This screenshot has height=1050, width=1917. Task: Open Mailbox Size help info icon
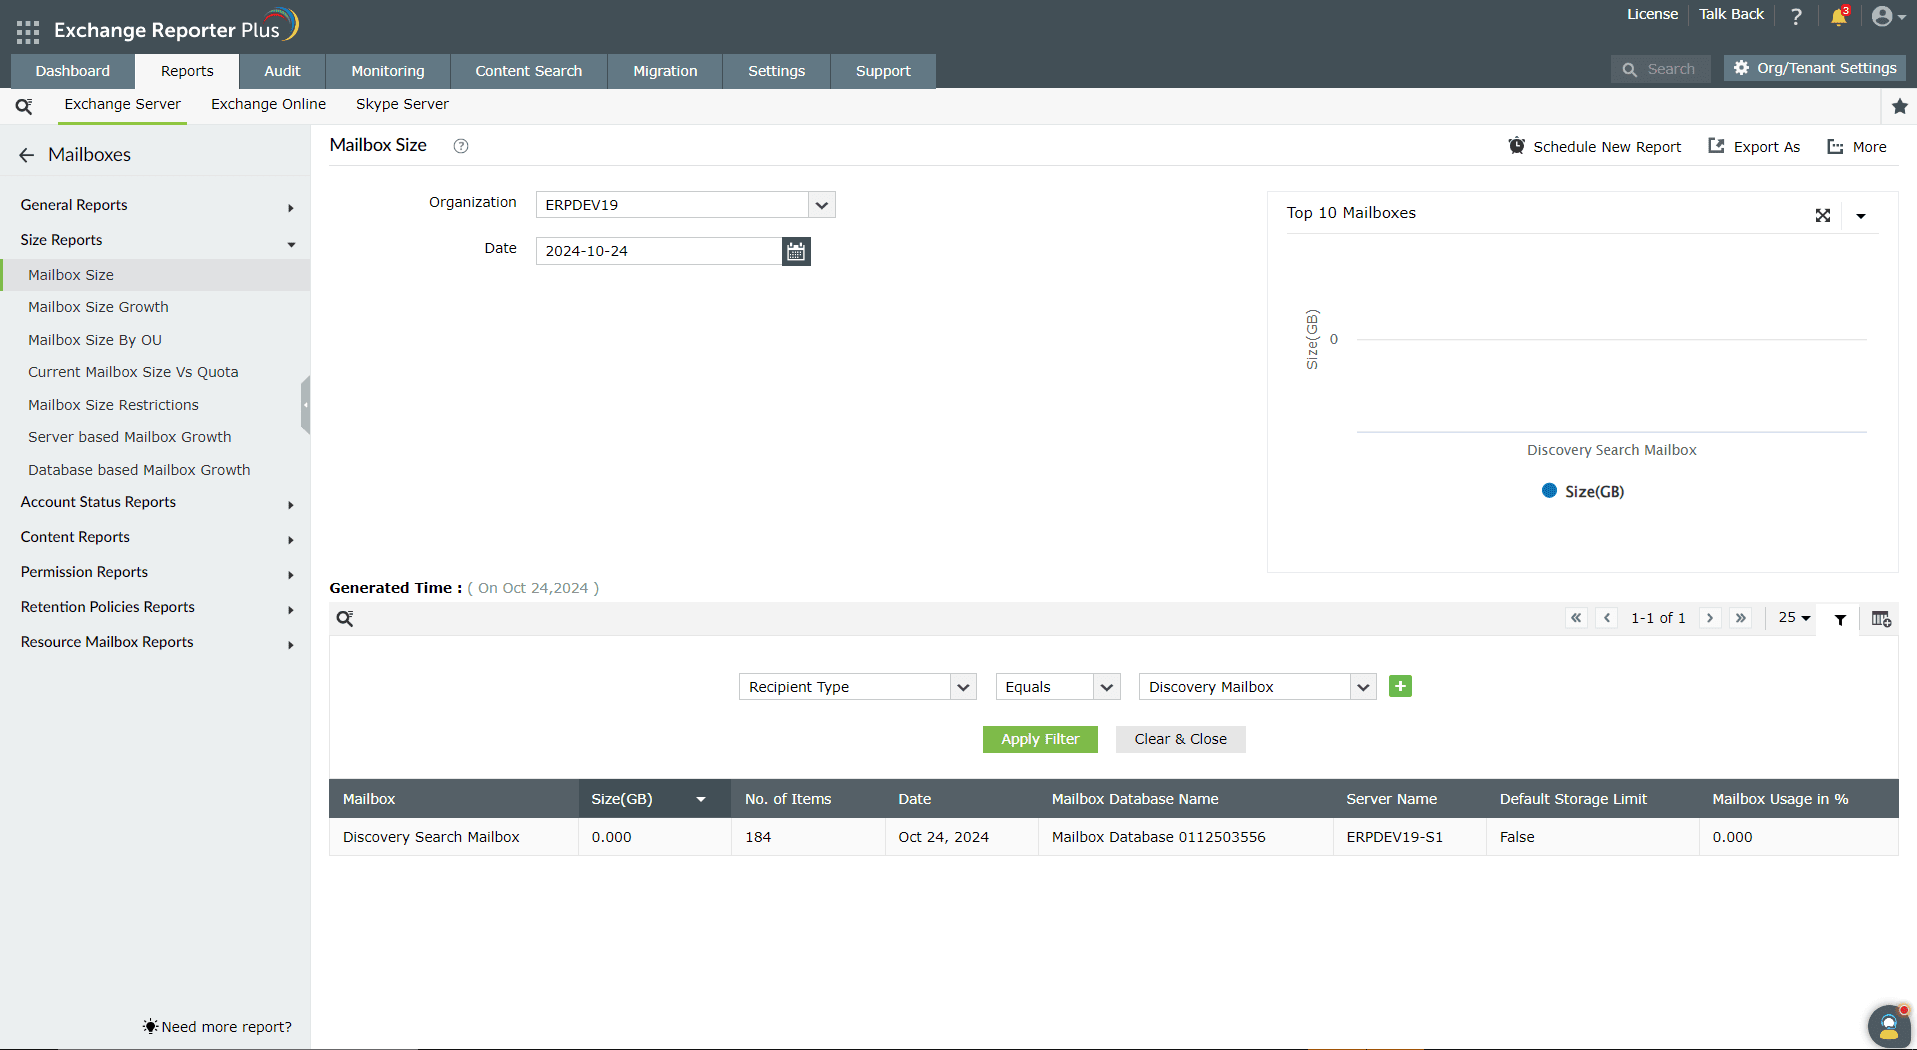coord(461,146)
